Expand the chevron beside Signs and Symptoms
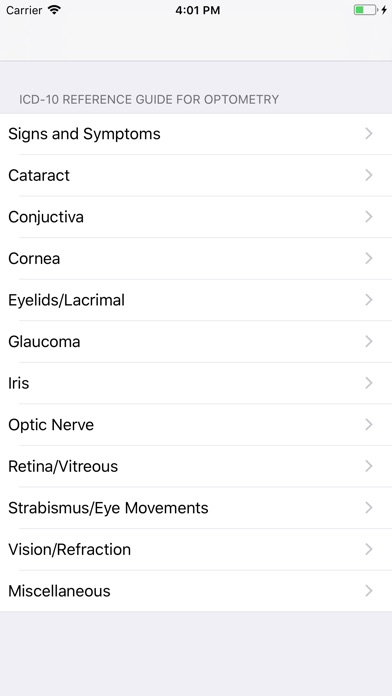Screen dimensions: 392x696 pos(368,134)
